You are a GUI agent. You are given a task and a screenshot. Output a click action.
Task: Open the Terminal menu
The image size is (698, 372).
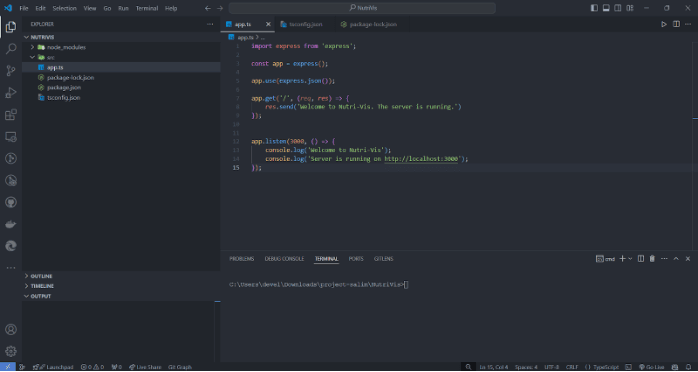pyautogui.click(x=146, y=8)
